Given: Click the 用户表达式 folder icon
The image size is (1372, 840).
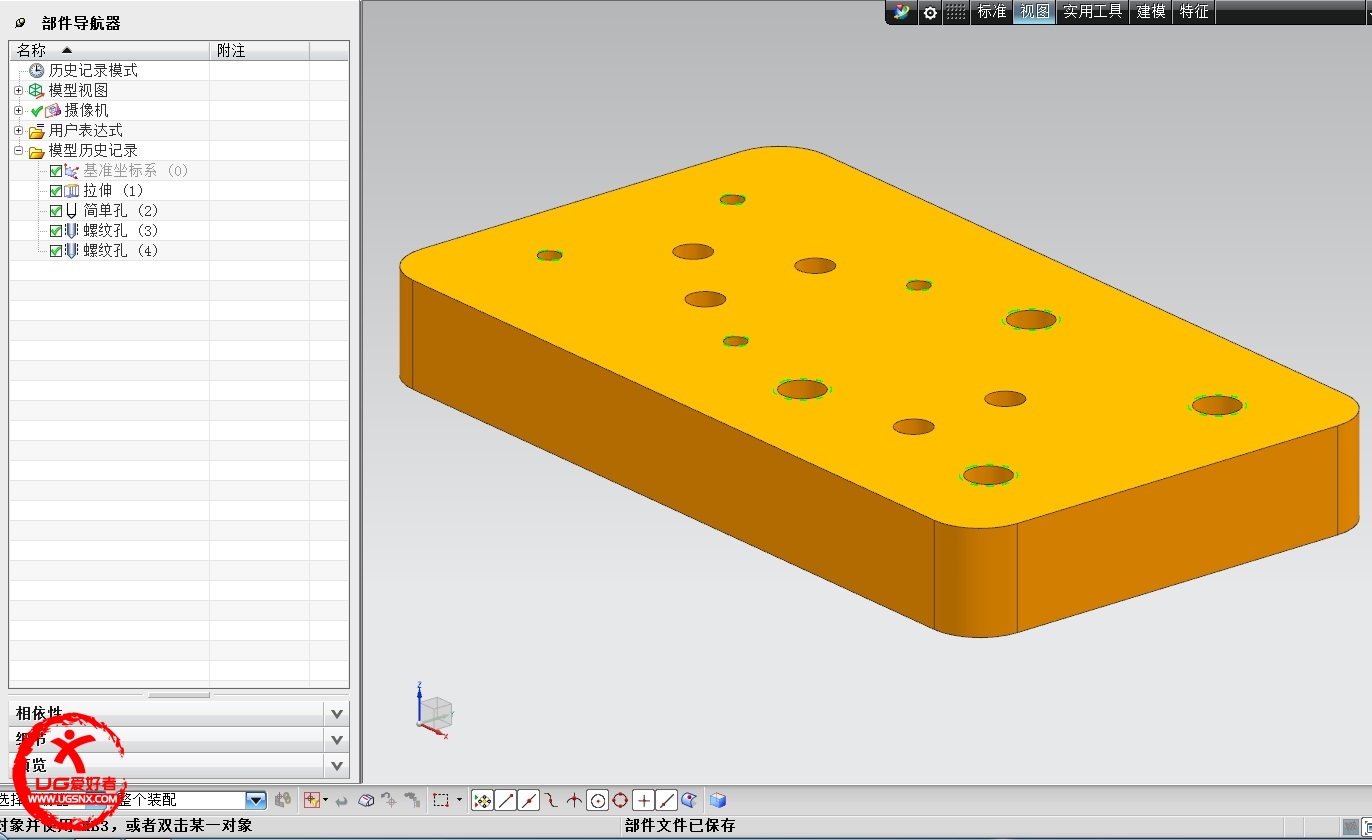Looking at the screenshot, I should (x=37, y=131).
